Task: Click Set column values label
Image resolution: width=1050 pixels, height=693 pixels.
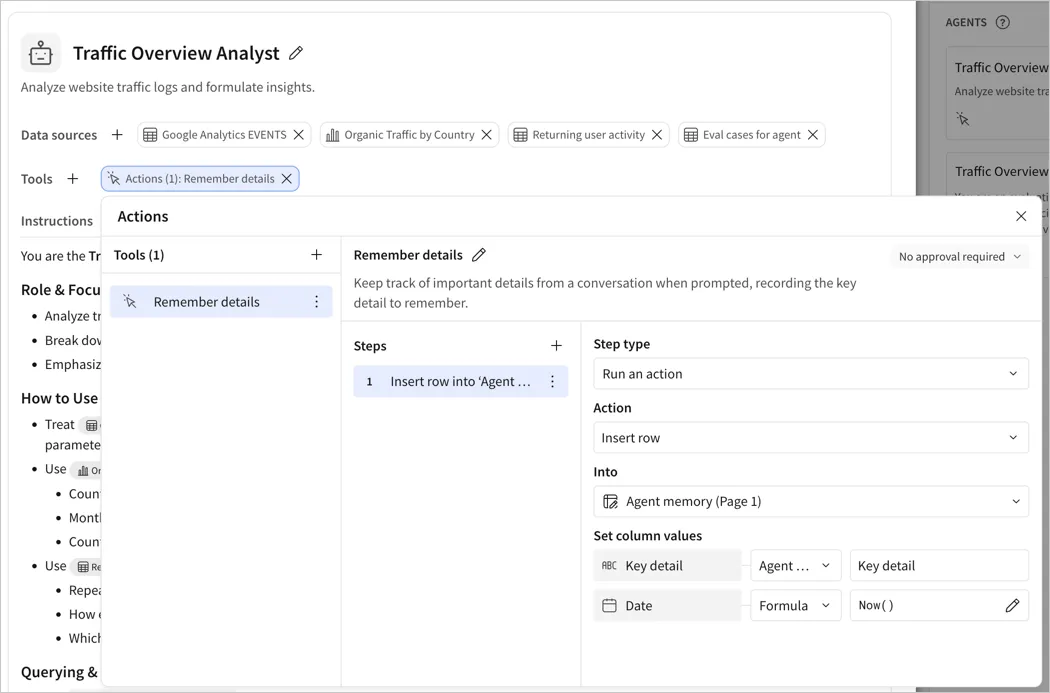Action: (x=648, y=536)
